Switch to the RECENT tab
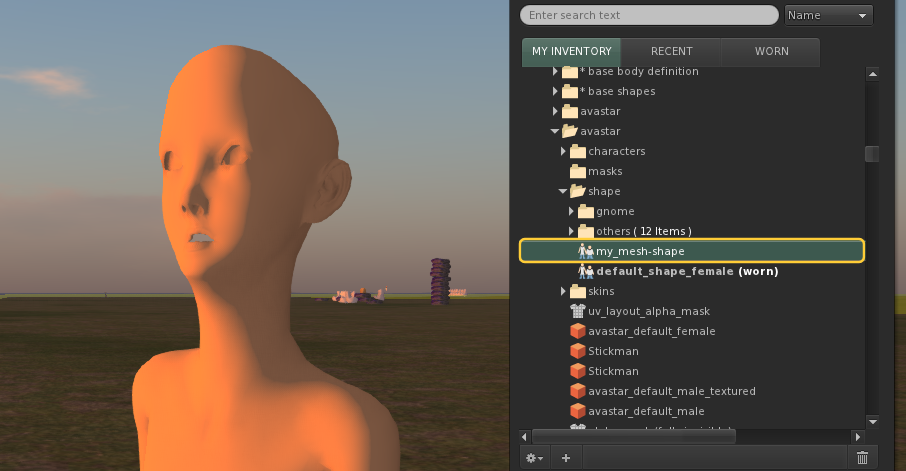 click(x=671, y=51)
